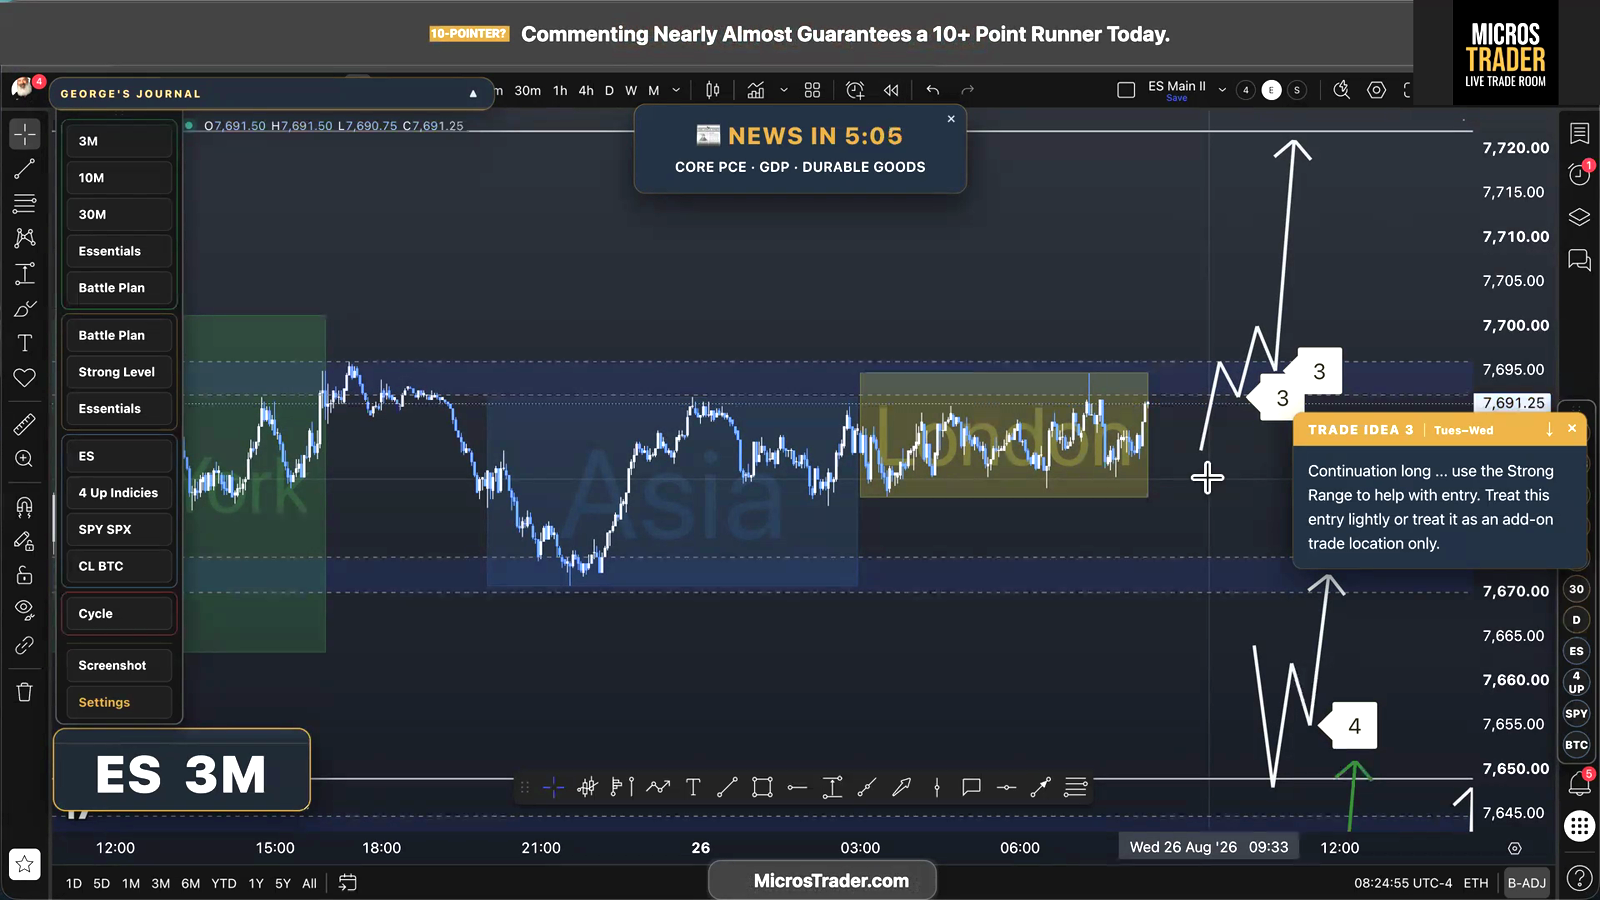Hide all drawings with the eye icon
The image size is (1600, 900).
coord(25,610)
